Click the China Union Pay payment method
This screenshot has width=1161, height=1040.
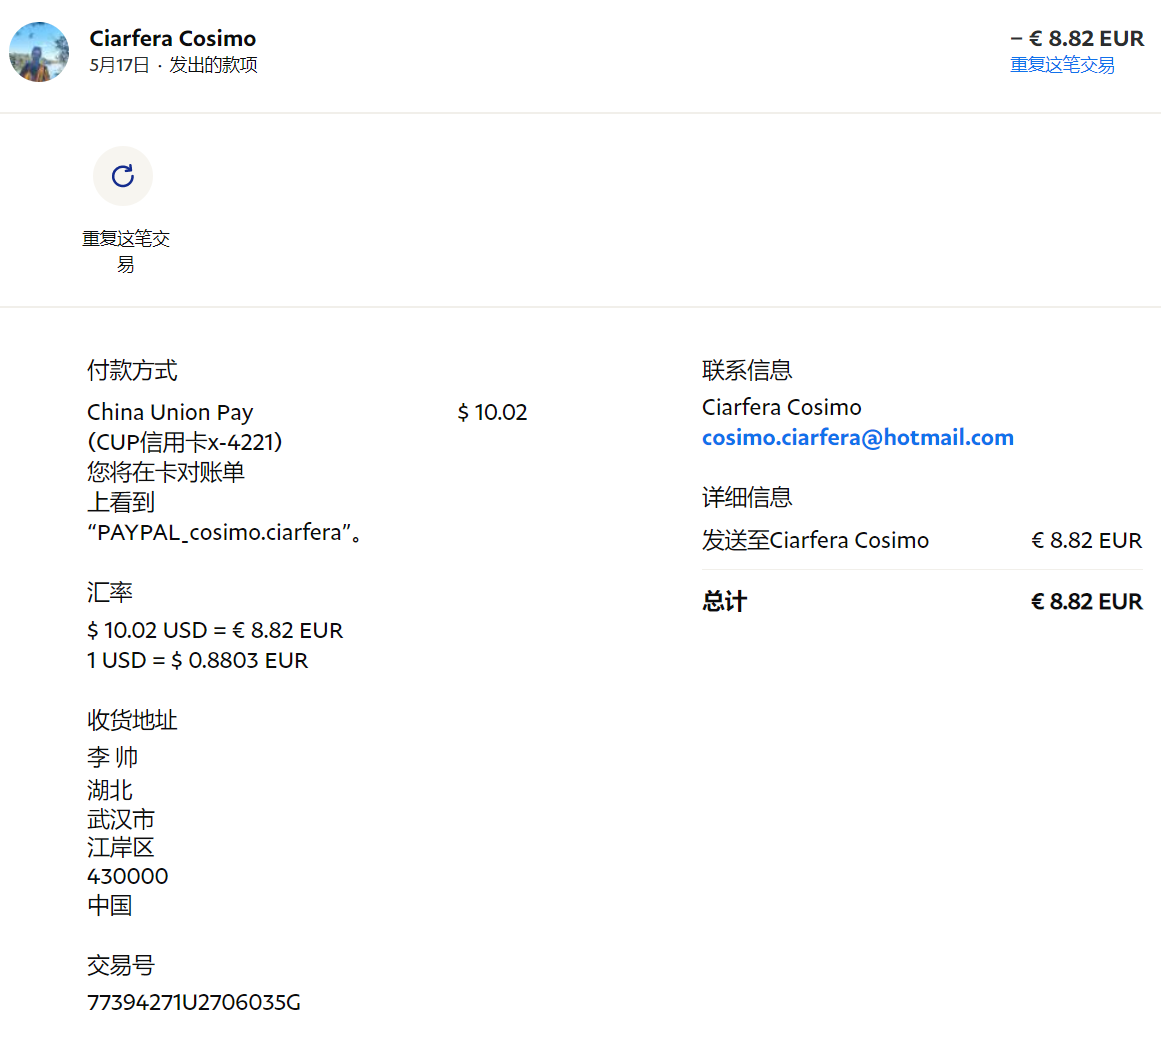click(170, 412)
